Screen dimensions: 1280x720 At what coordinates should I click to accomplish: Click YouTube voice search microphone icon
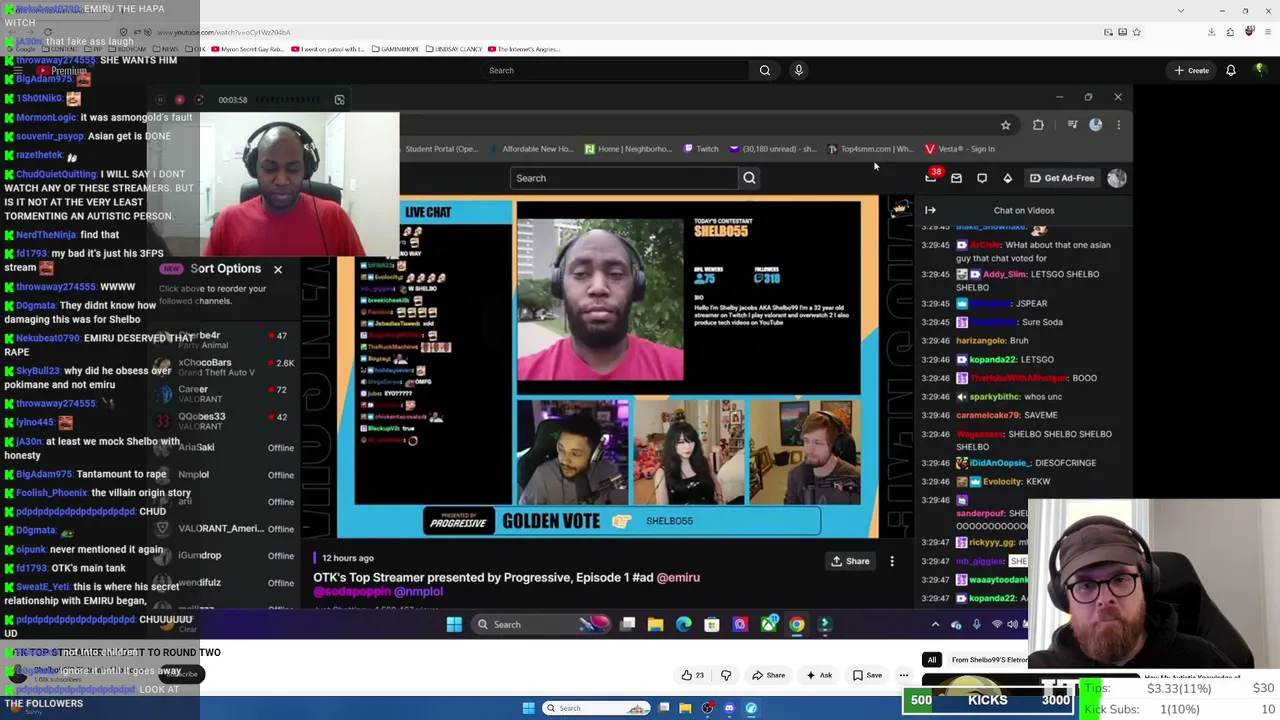pyautogui.click(x=798, y=70)
